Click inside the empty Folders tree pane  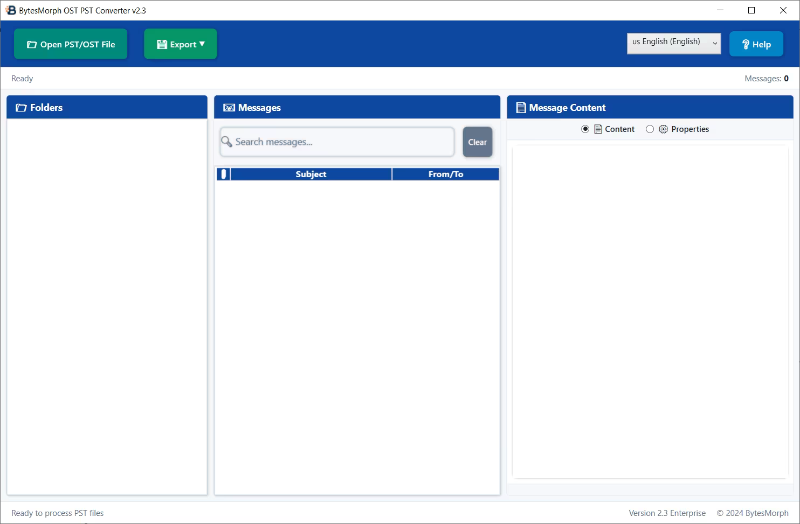pyautogui.click(x=107, y=300)
